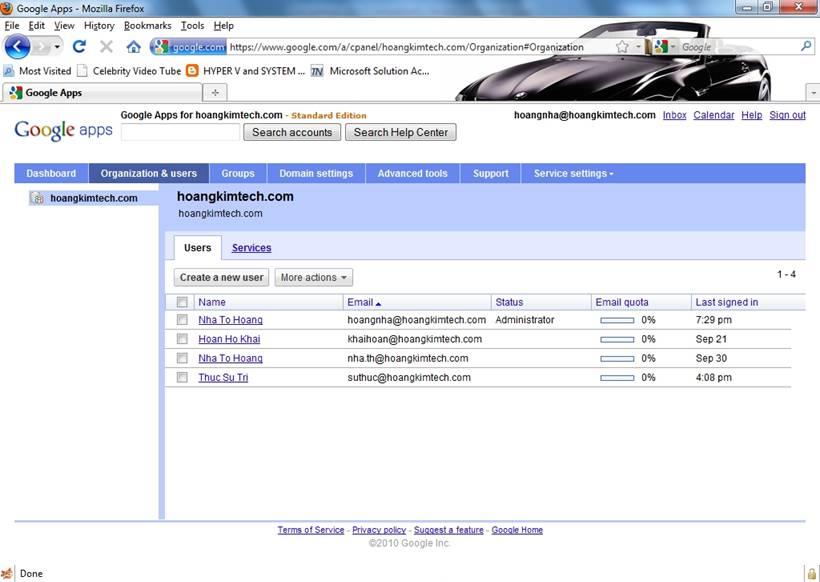The image size is (820, 582).
Task: Open the Tools menu
Action: (192, 26)
